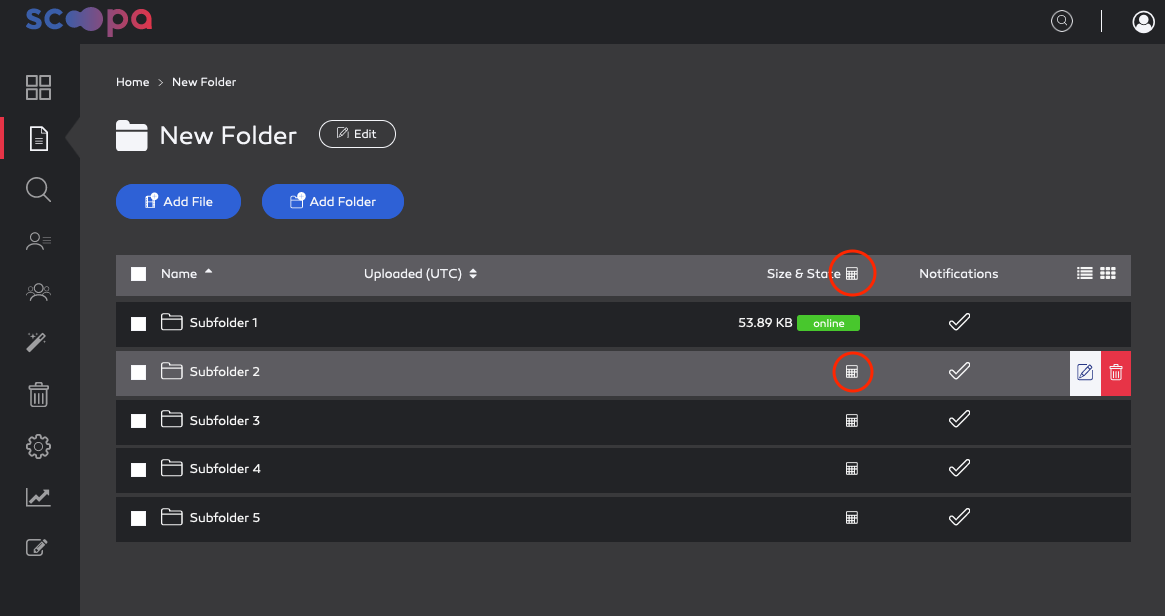Click the Size & State column header

pos(803,273)
